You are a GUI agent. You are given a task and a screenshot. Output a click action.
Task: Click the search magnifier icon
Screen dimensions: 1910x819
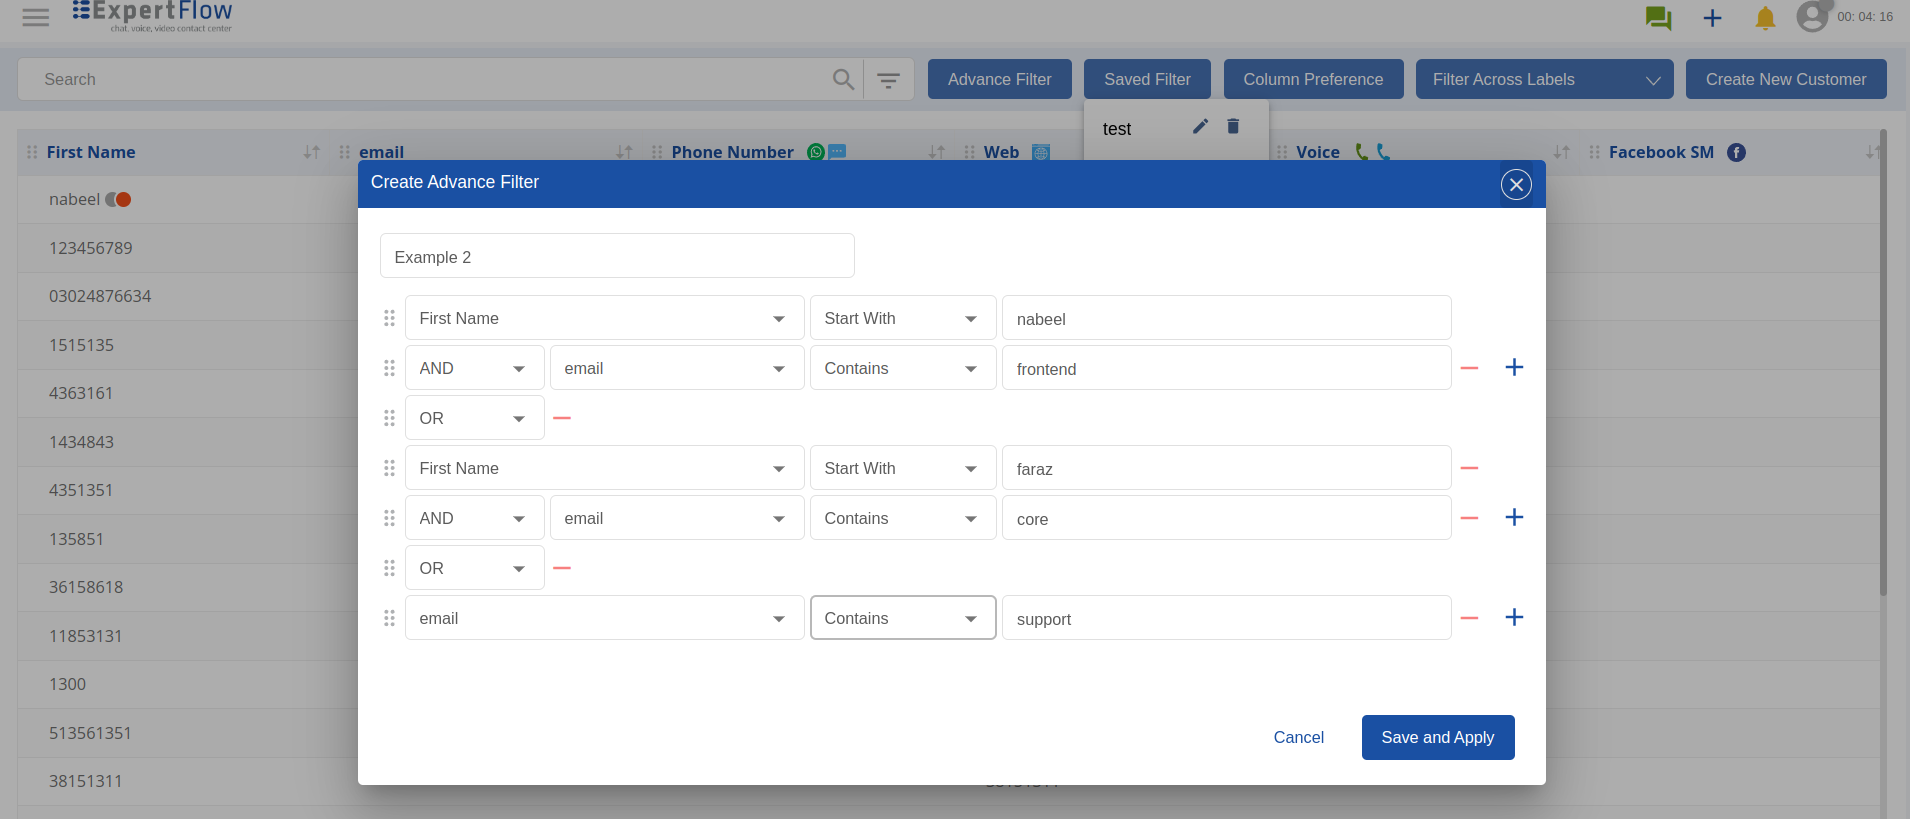pyautogui.click(x=843, y=79)
